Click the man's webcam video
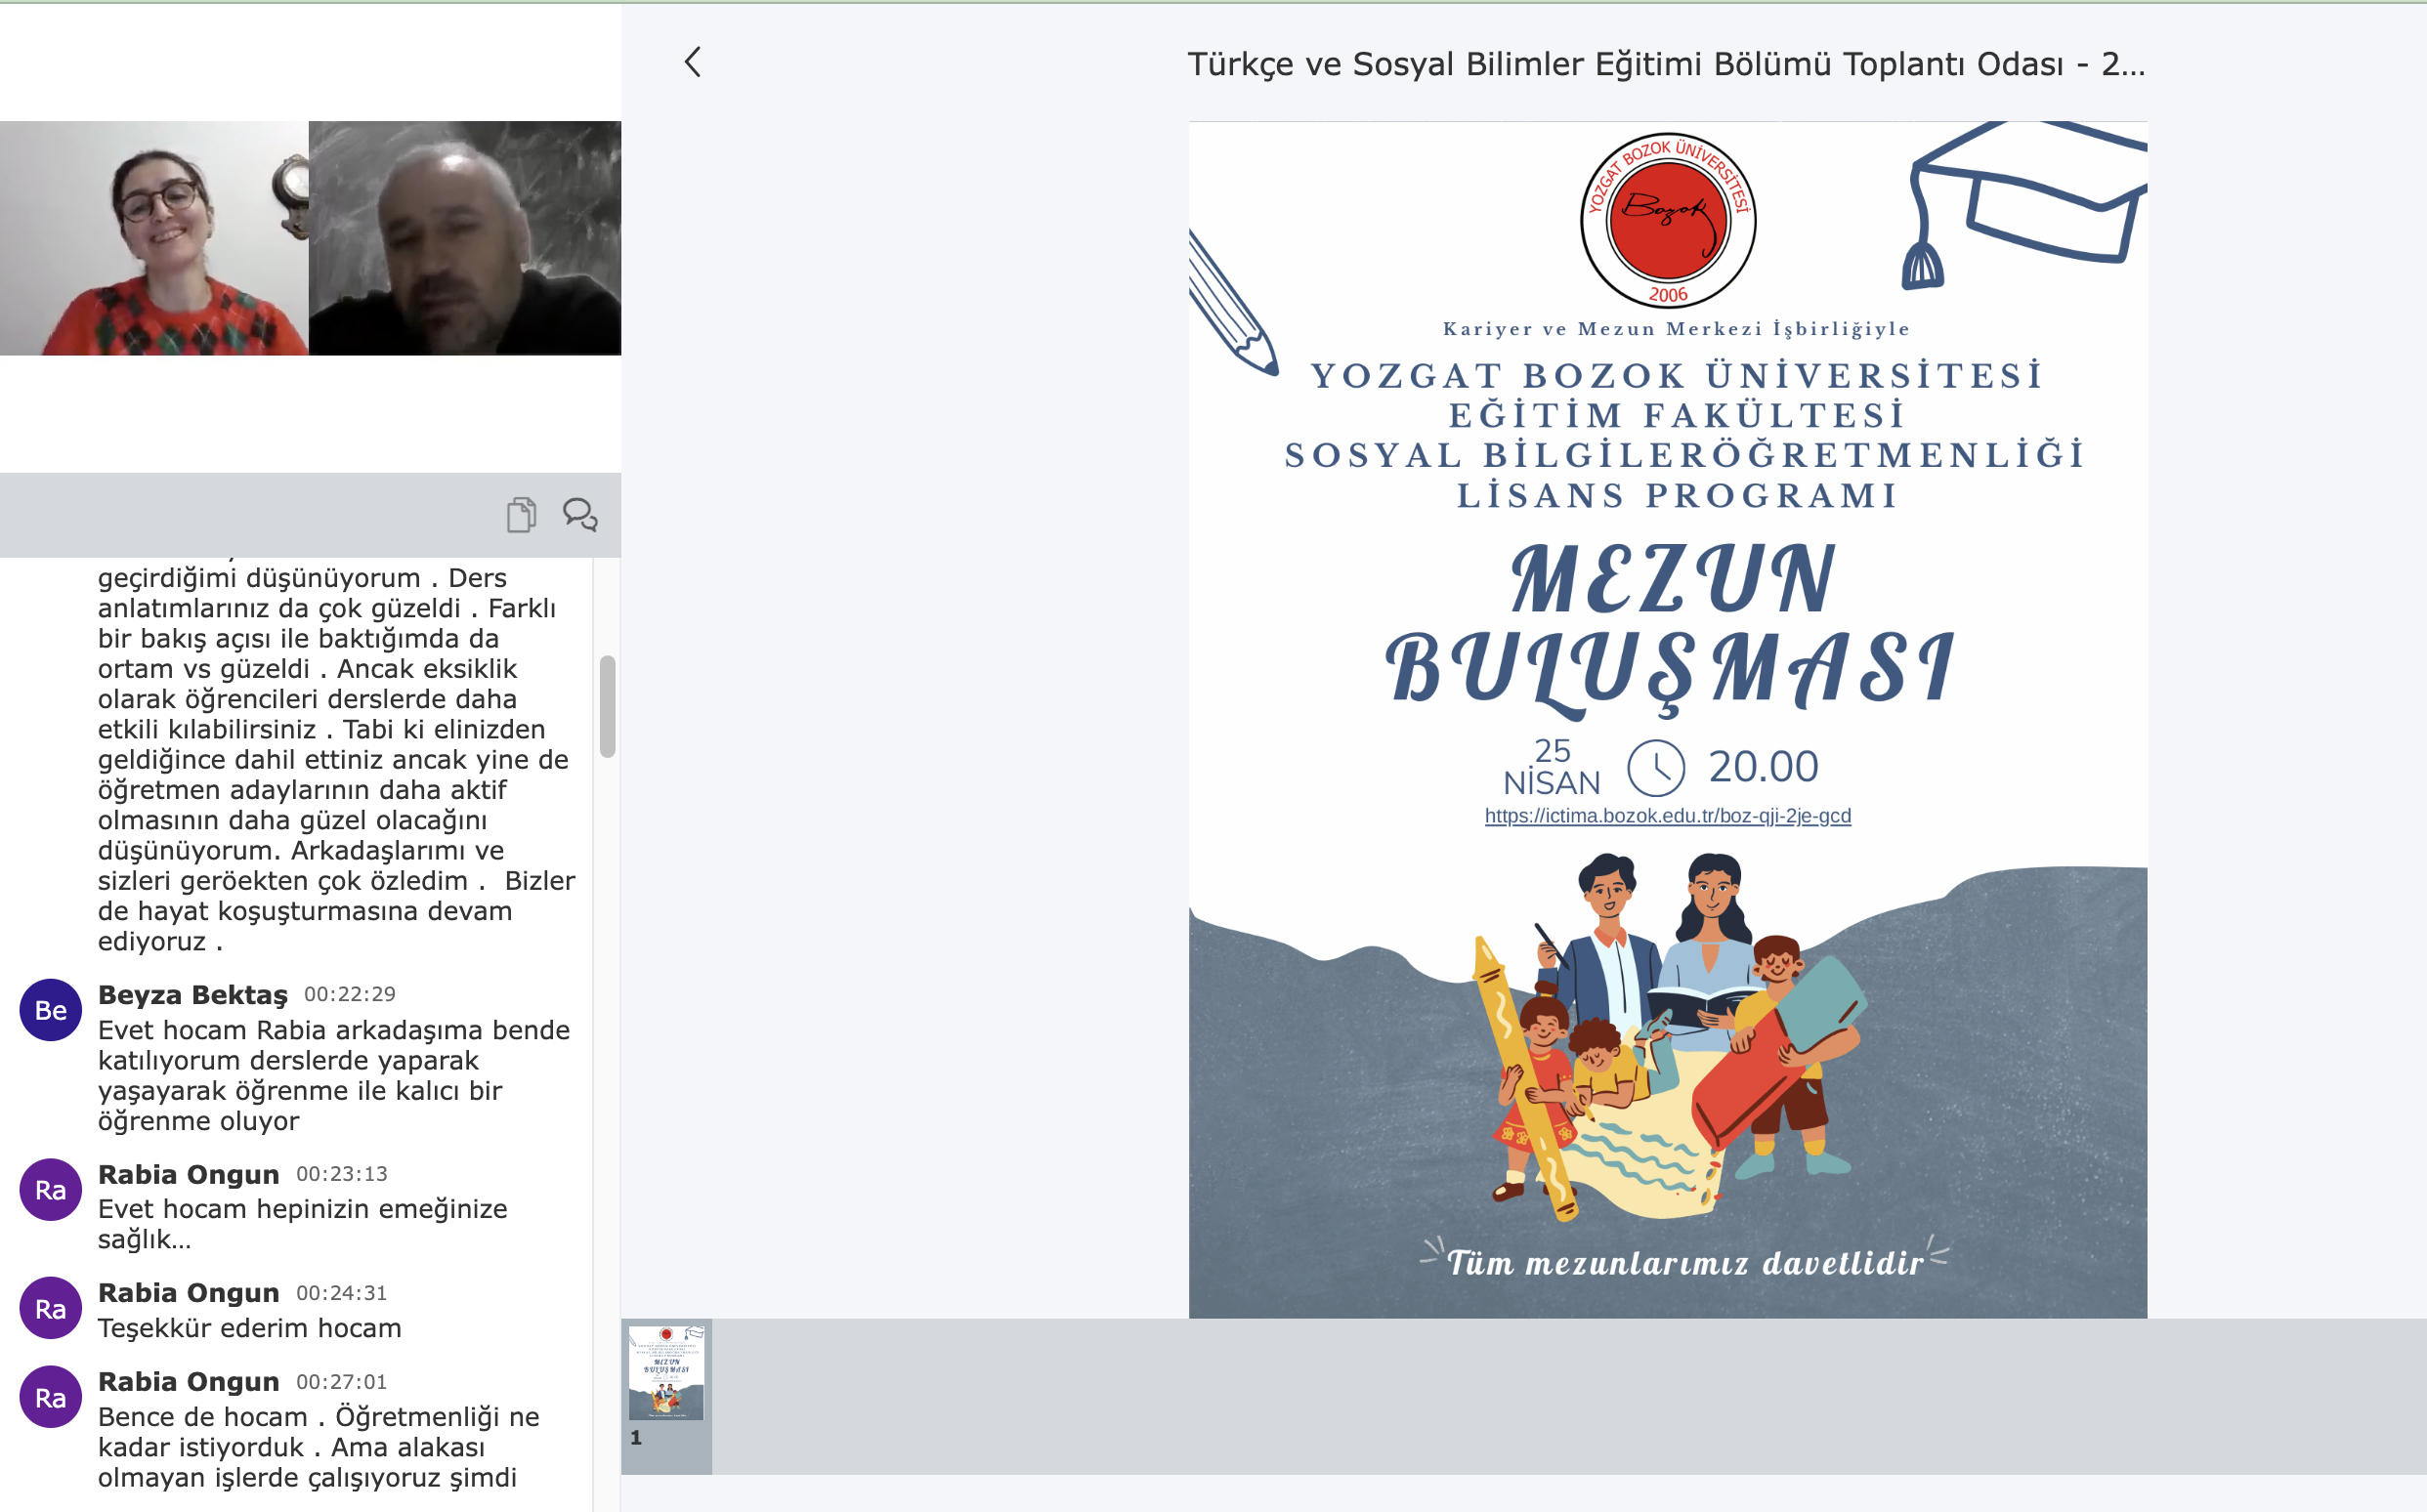The image size is (2427, 1512). 465,238
